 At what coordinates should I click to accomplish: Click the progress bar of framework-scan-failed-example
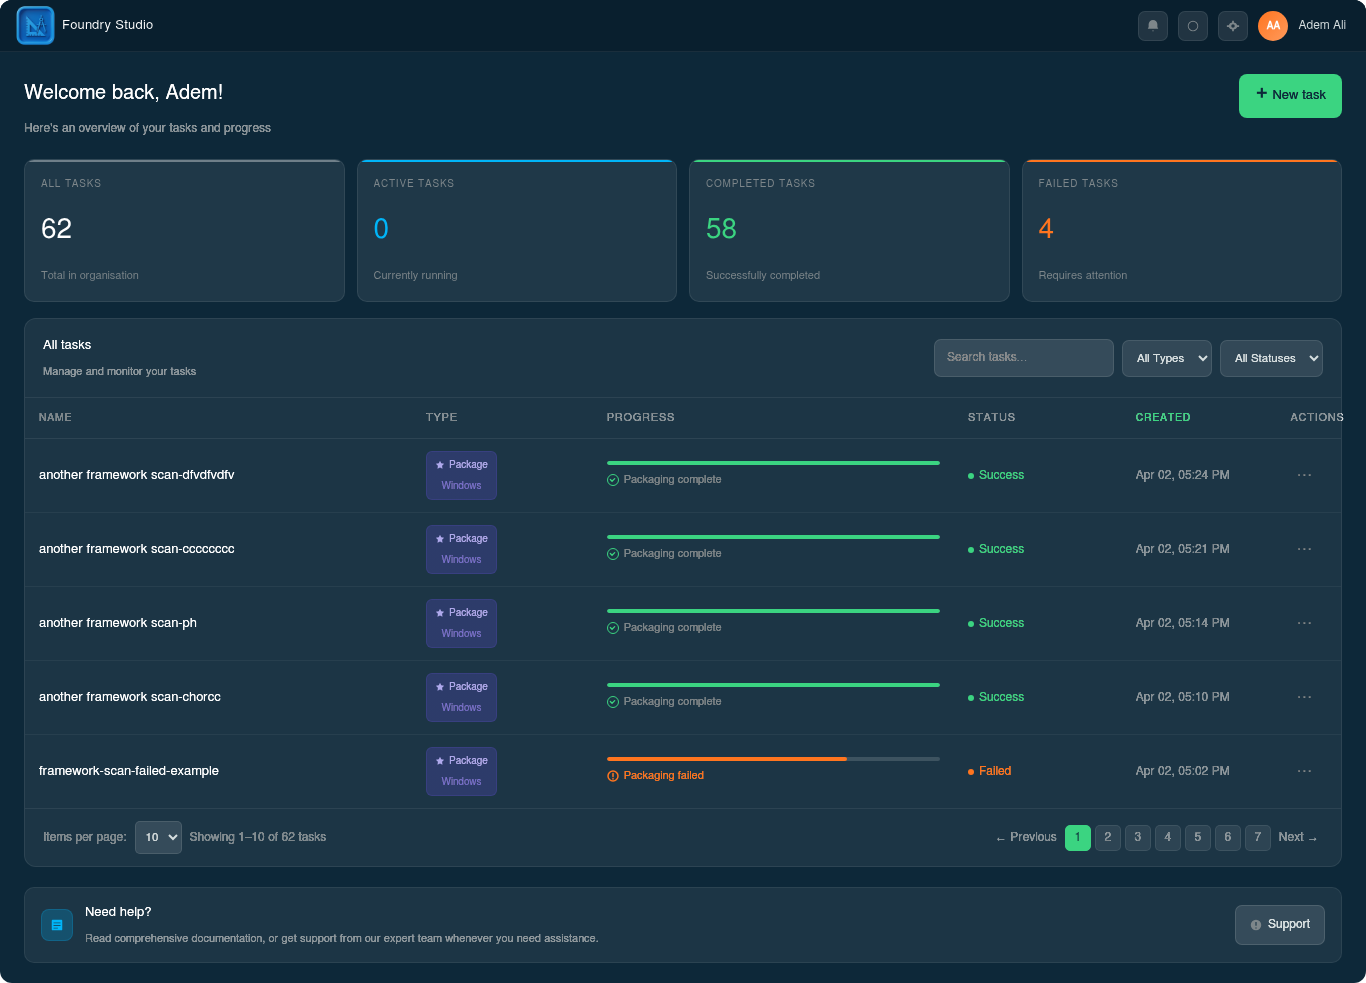pos(773,759)
